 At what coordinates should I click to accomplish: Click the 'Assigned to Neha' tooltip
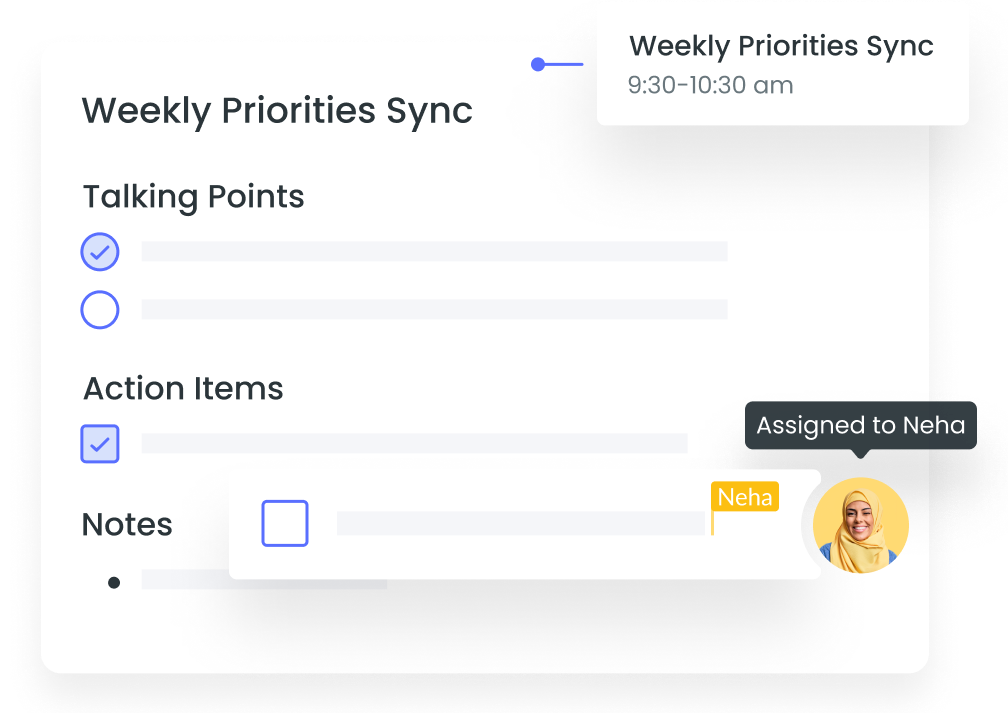860,426
